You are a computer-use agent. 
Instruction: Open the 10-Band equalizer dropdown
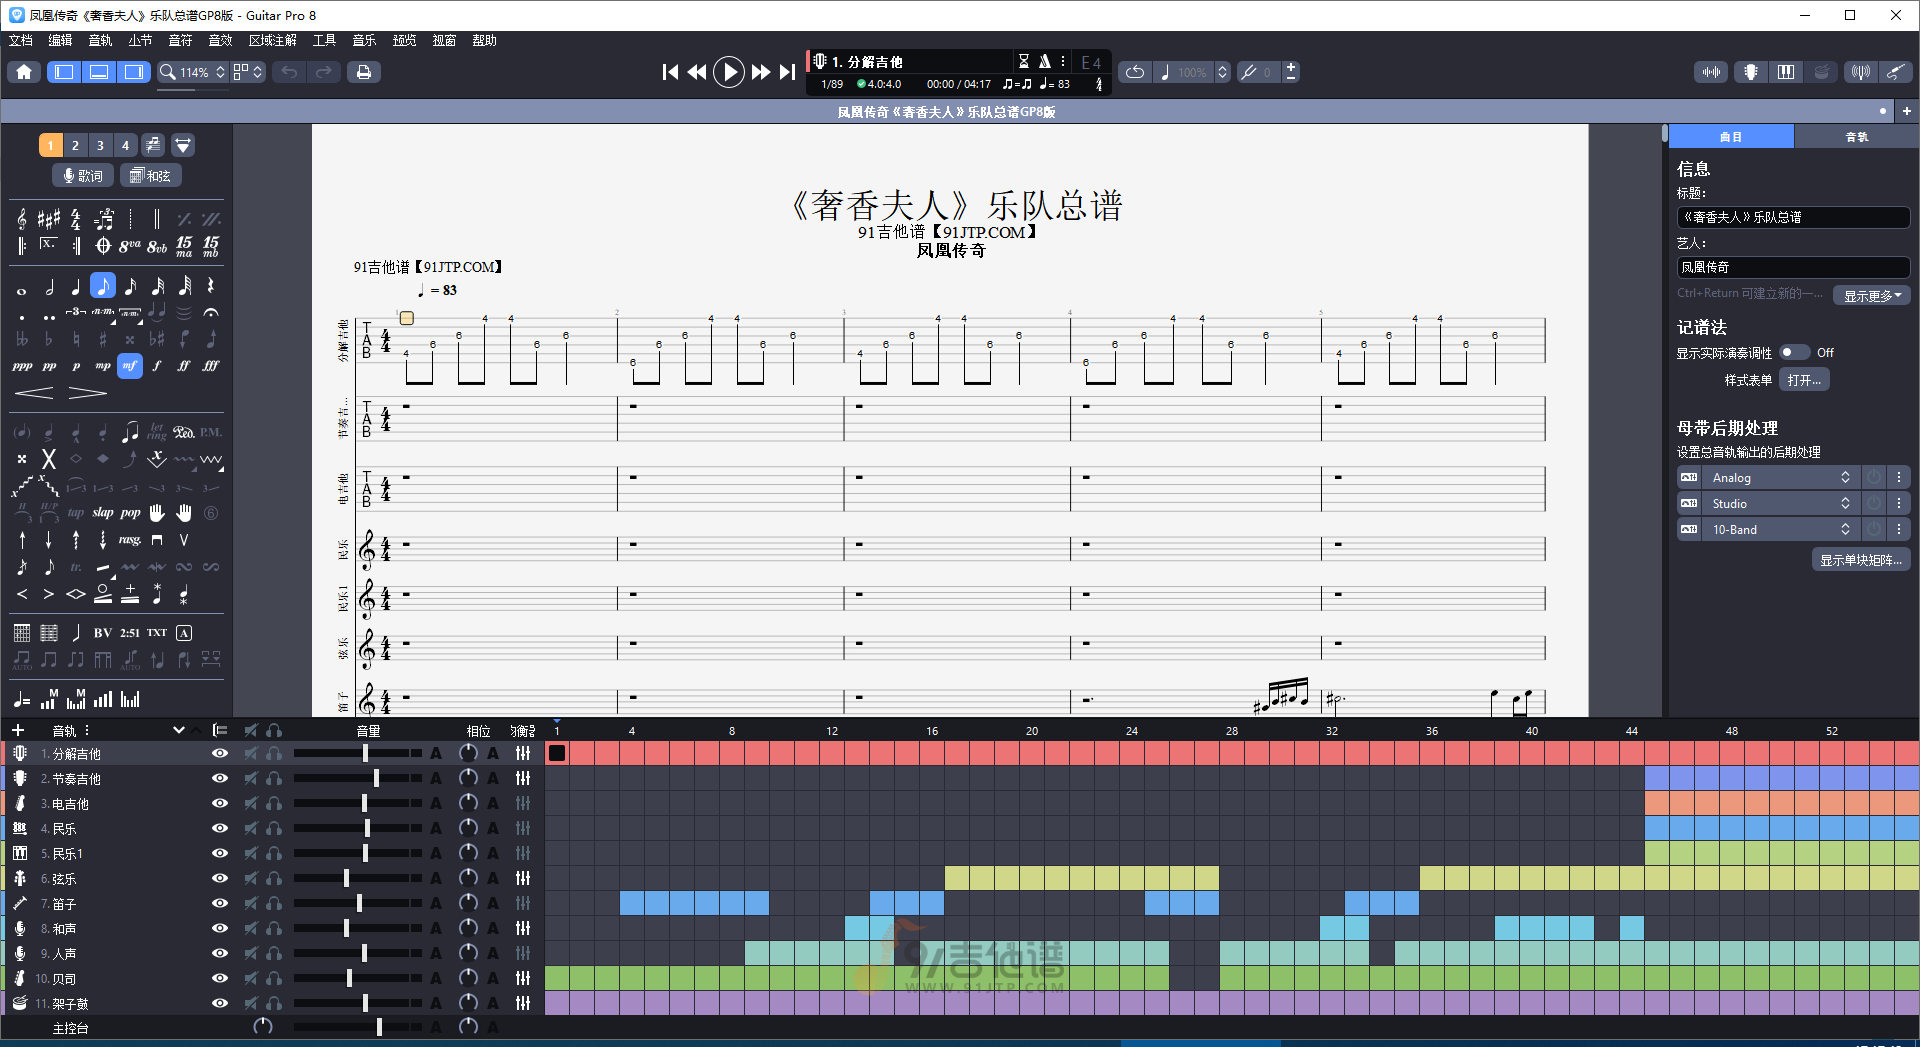coord(1781,530)
